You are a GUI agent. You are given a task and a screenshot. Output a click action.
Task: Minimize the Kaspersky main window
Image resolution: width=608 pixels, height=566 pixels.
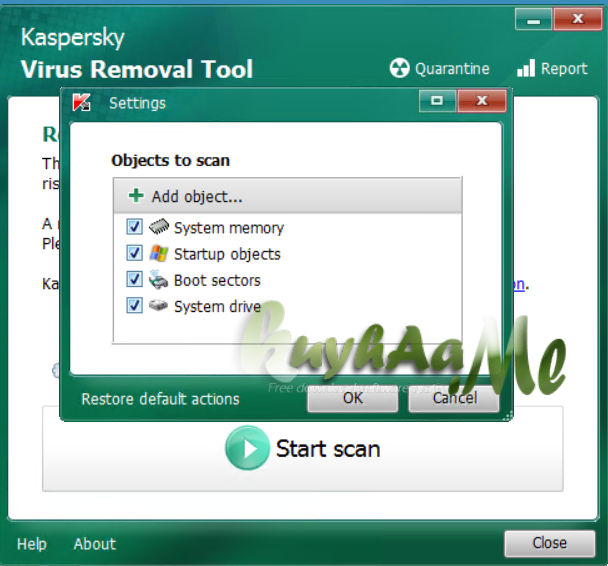[534, 19]
